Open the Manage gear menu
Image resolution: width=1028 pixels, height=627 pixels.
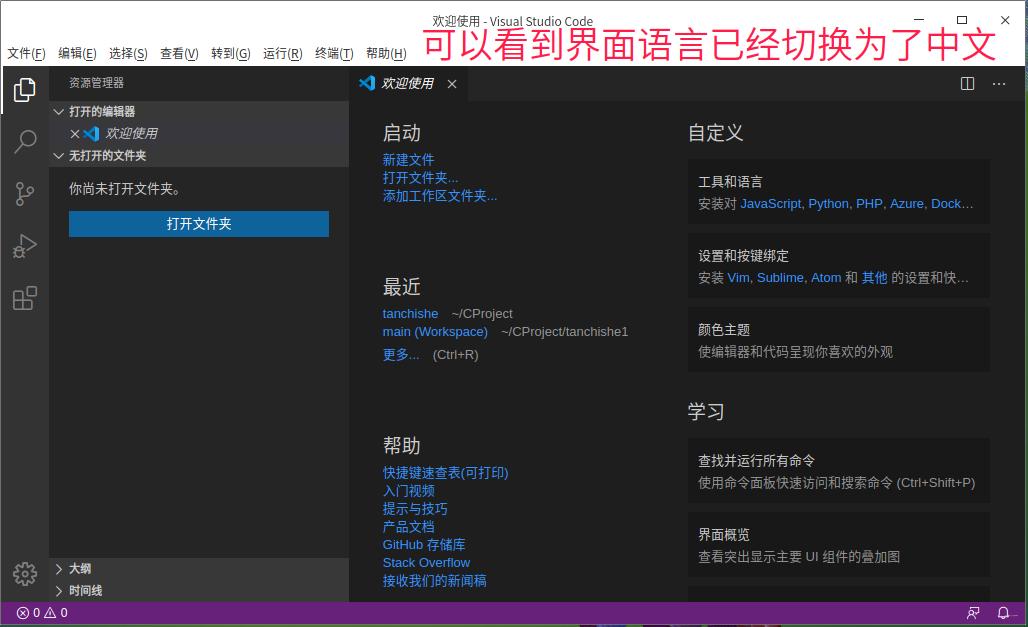click(x=25, y=574)
